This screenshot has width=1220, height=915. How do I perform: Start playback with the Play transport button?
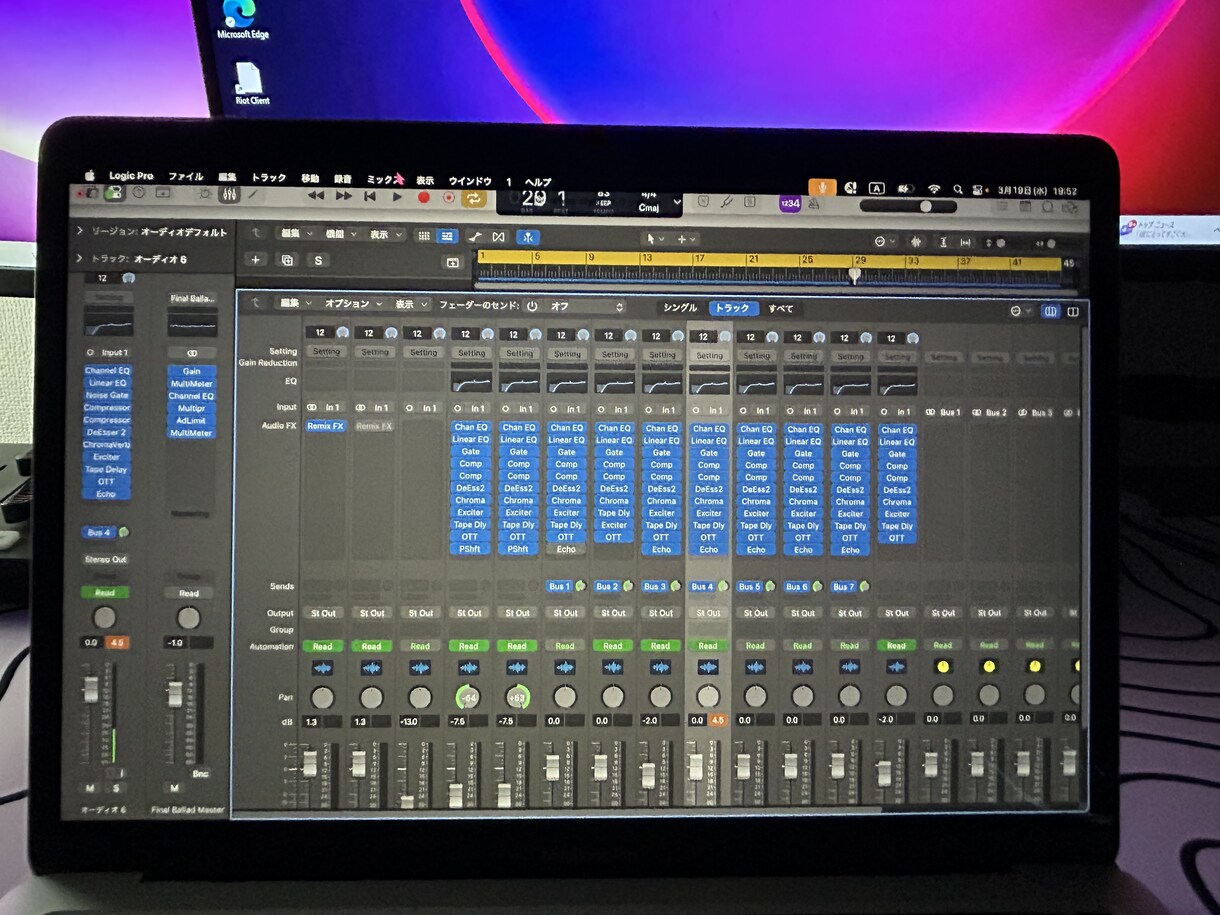click(x=397, y=197)
